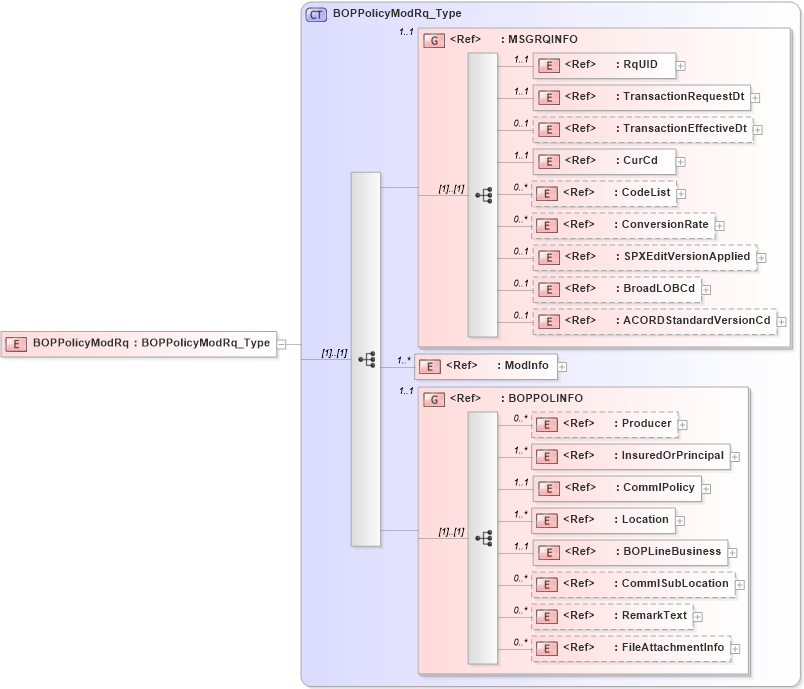The height and width of the screenshot is (689, 804).
Task: Expand the FileAttachmentInfo element
Action: pyautogui.click(x=737, y=647)
